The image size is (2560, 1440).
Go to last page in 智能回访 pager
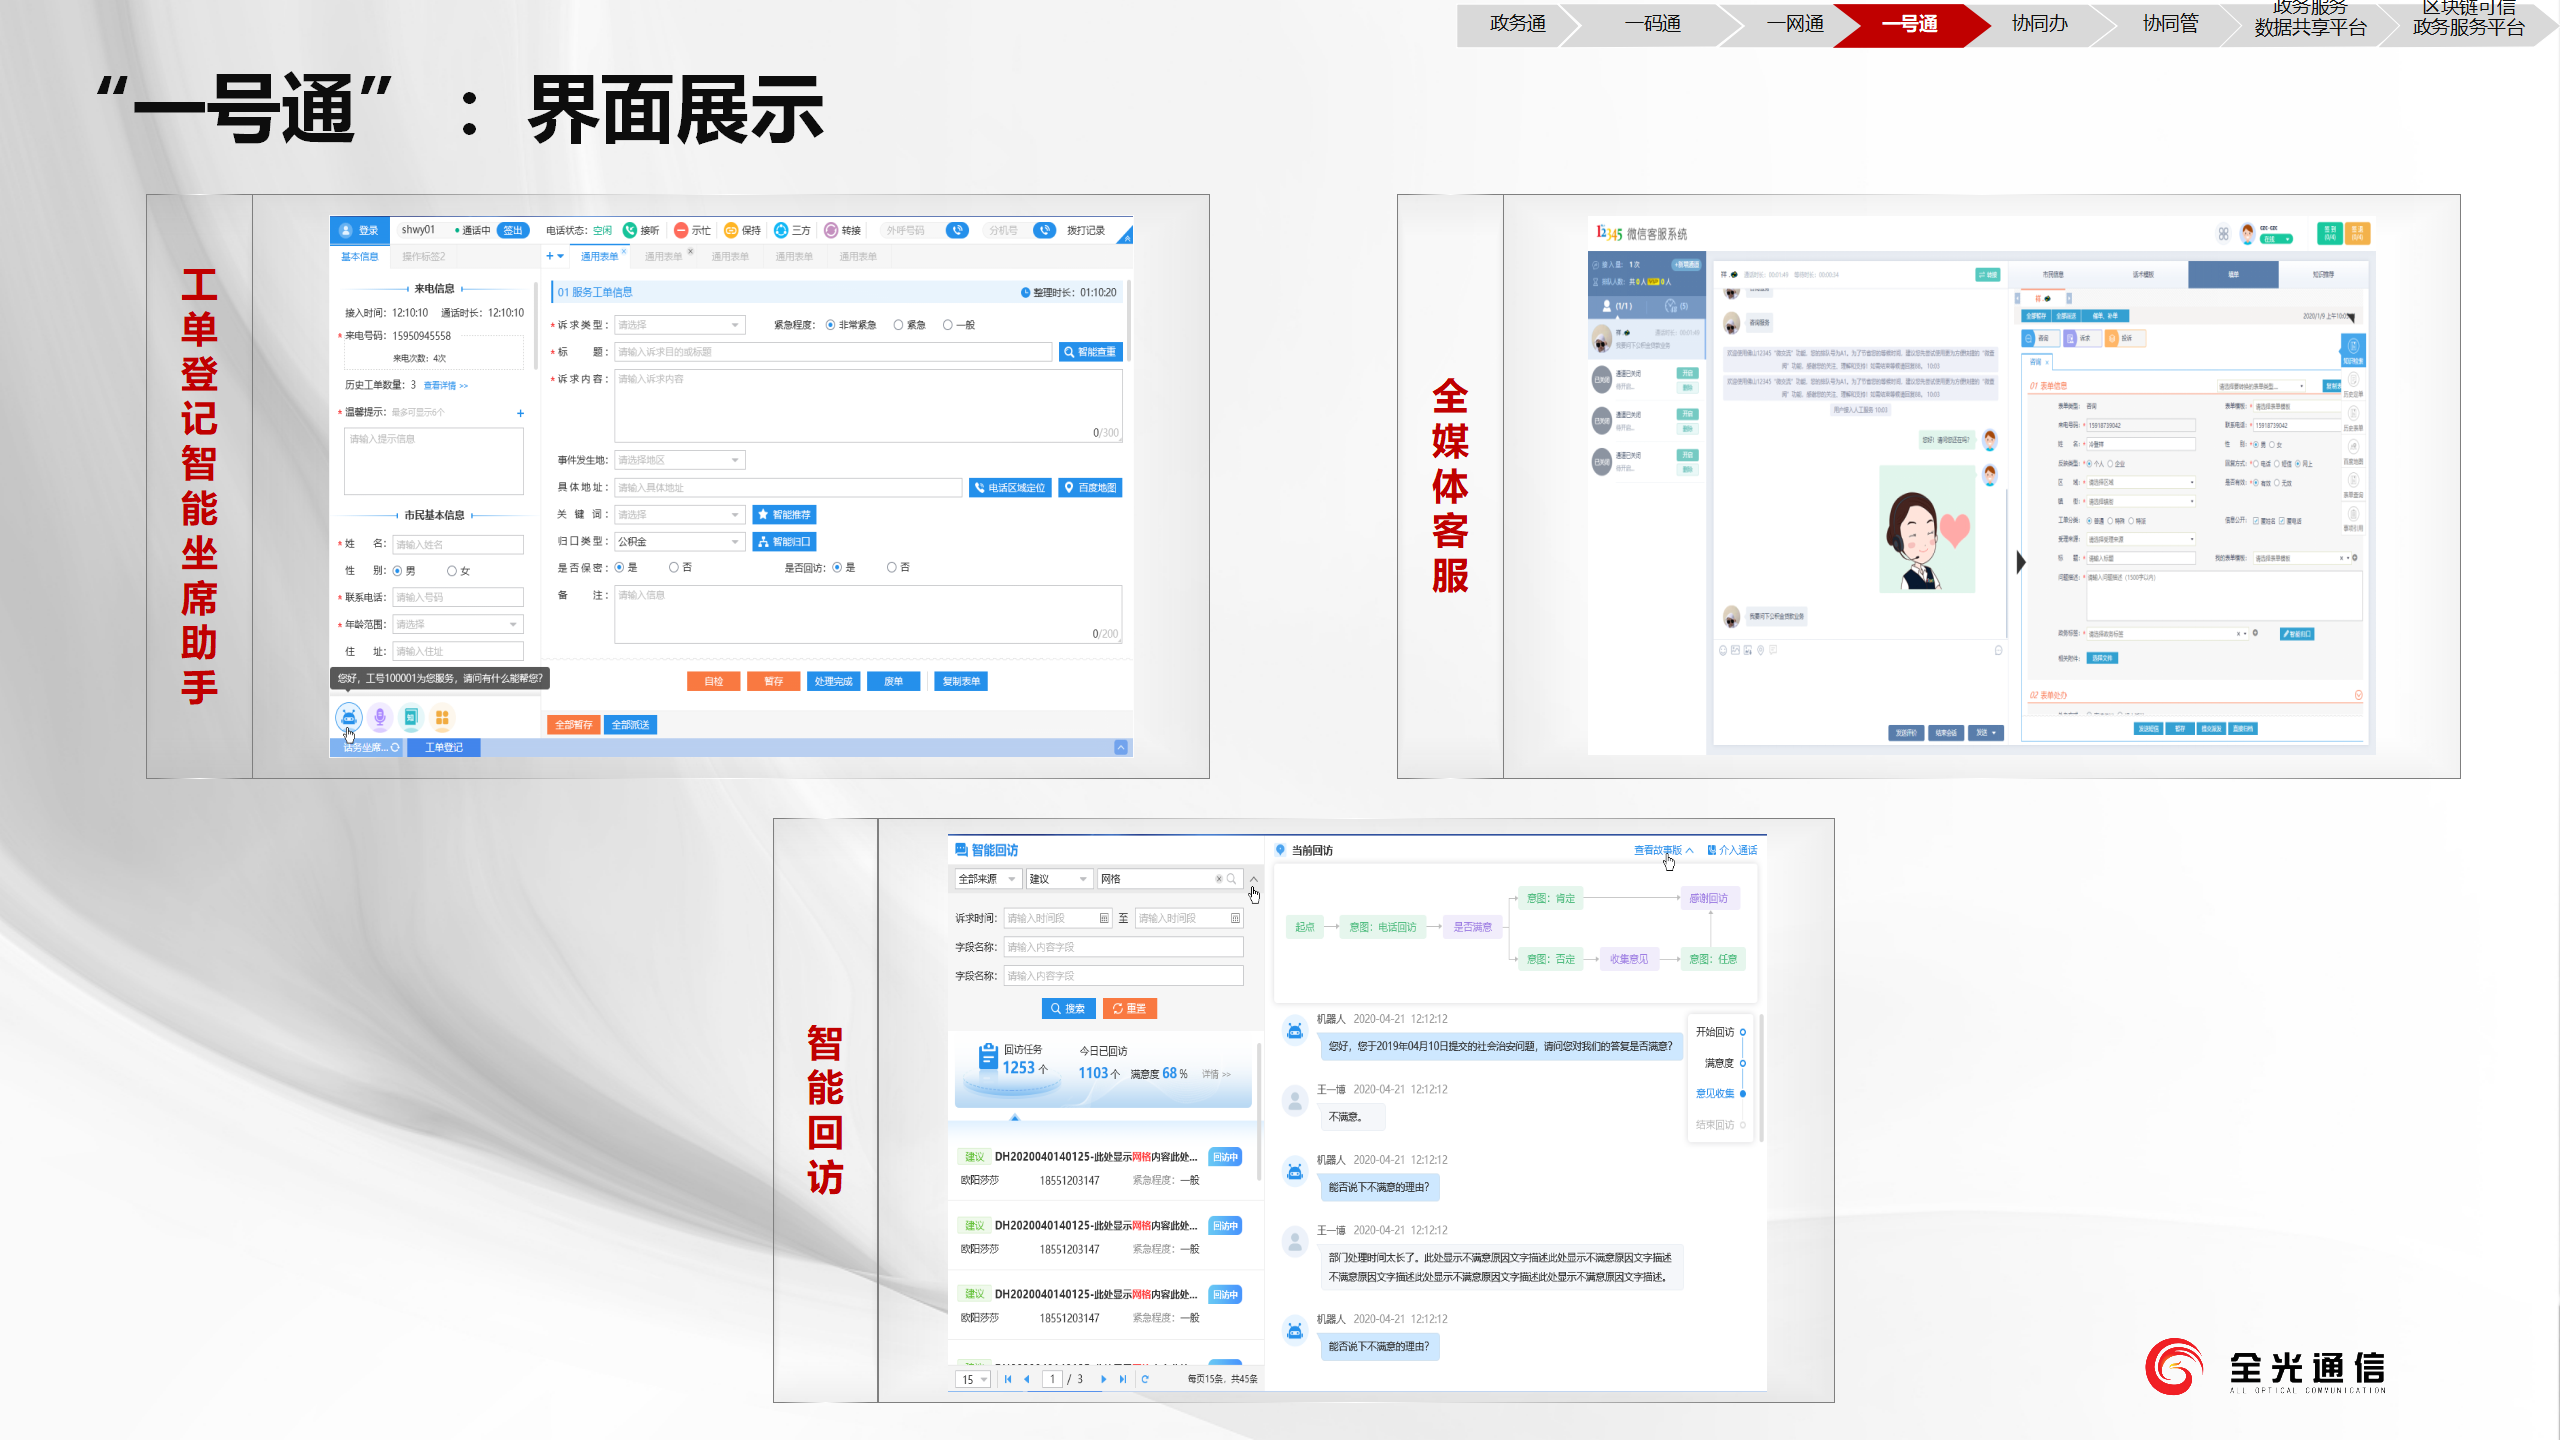click(x=1123, y=1379)
